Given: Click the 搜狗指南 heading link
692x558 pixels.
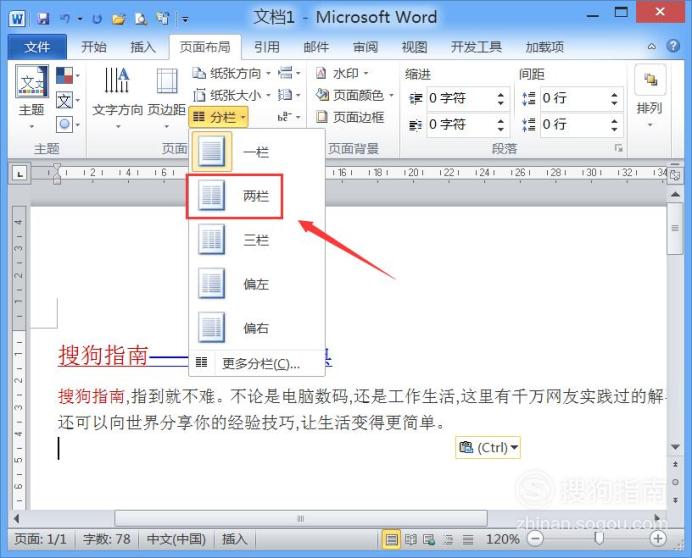Looking at the screenshot, I should (x=103, y=356).
